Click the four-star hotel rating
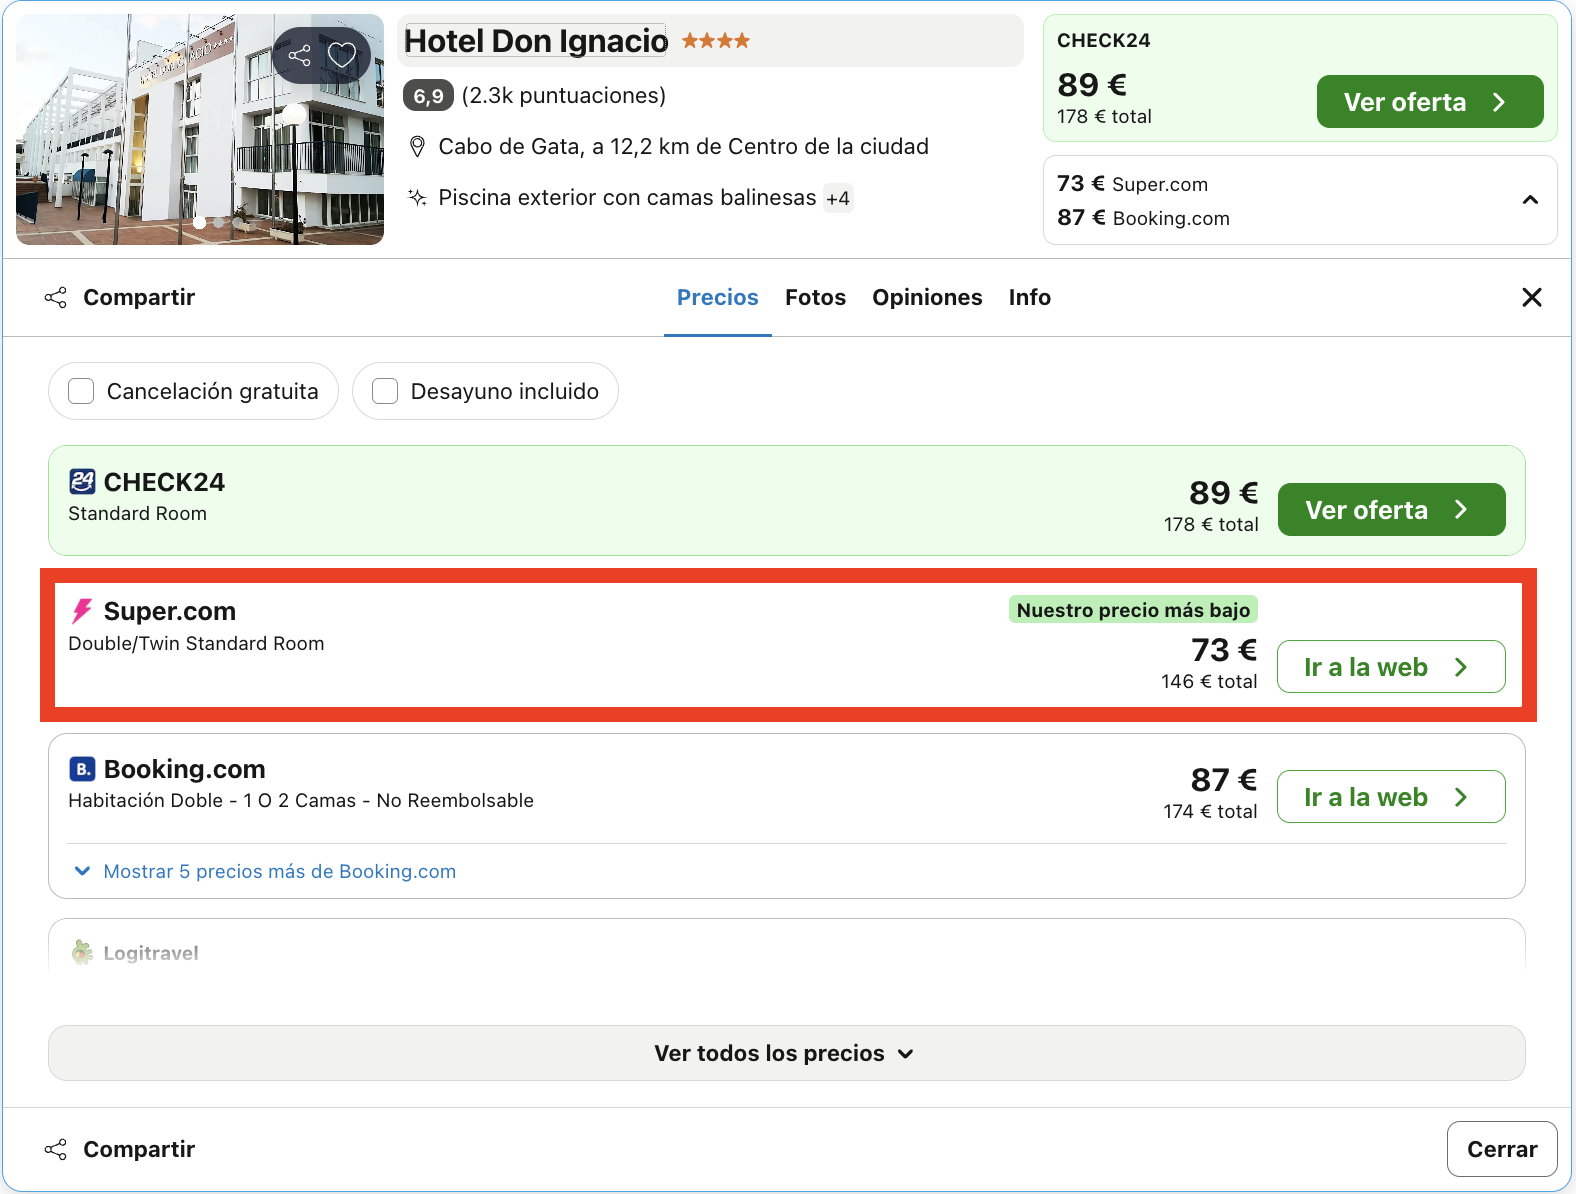Image resolution: width=1576 pixels, height=1194 pixels. click(x=716, y=41)
